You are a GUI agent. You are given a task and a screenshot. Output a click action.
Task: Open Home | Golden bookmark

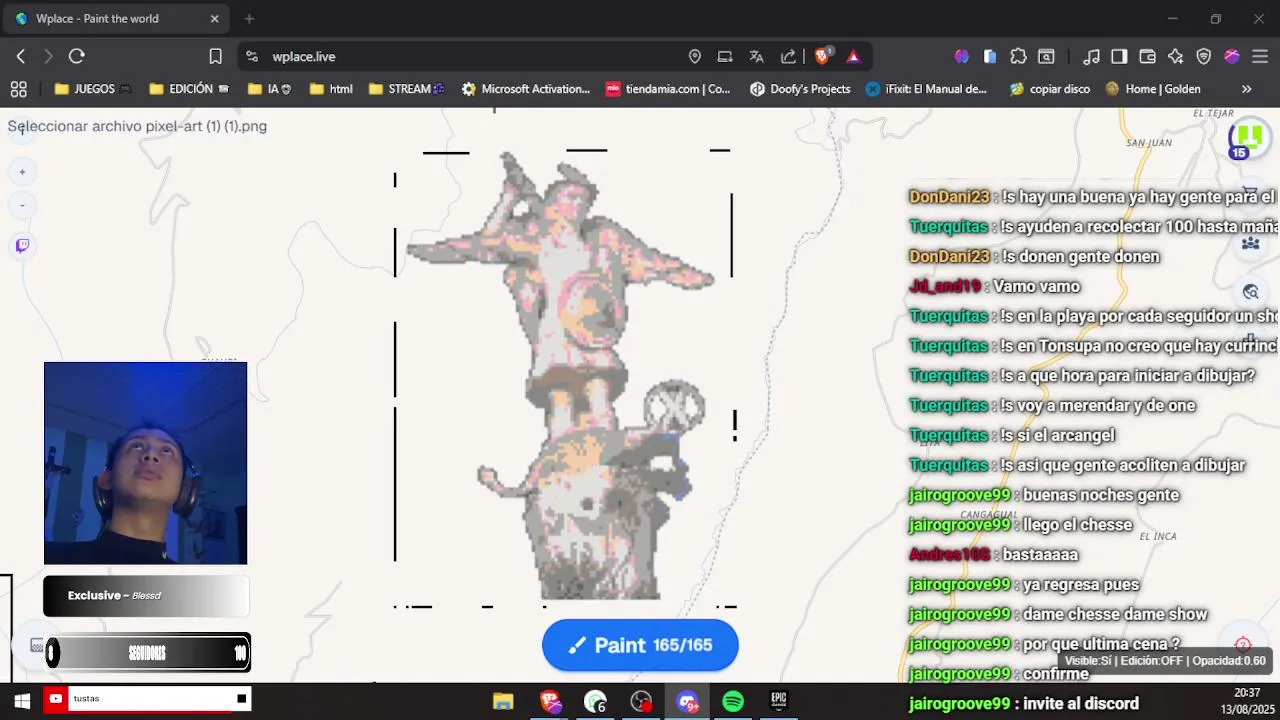1153,89
